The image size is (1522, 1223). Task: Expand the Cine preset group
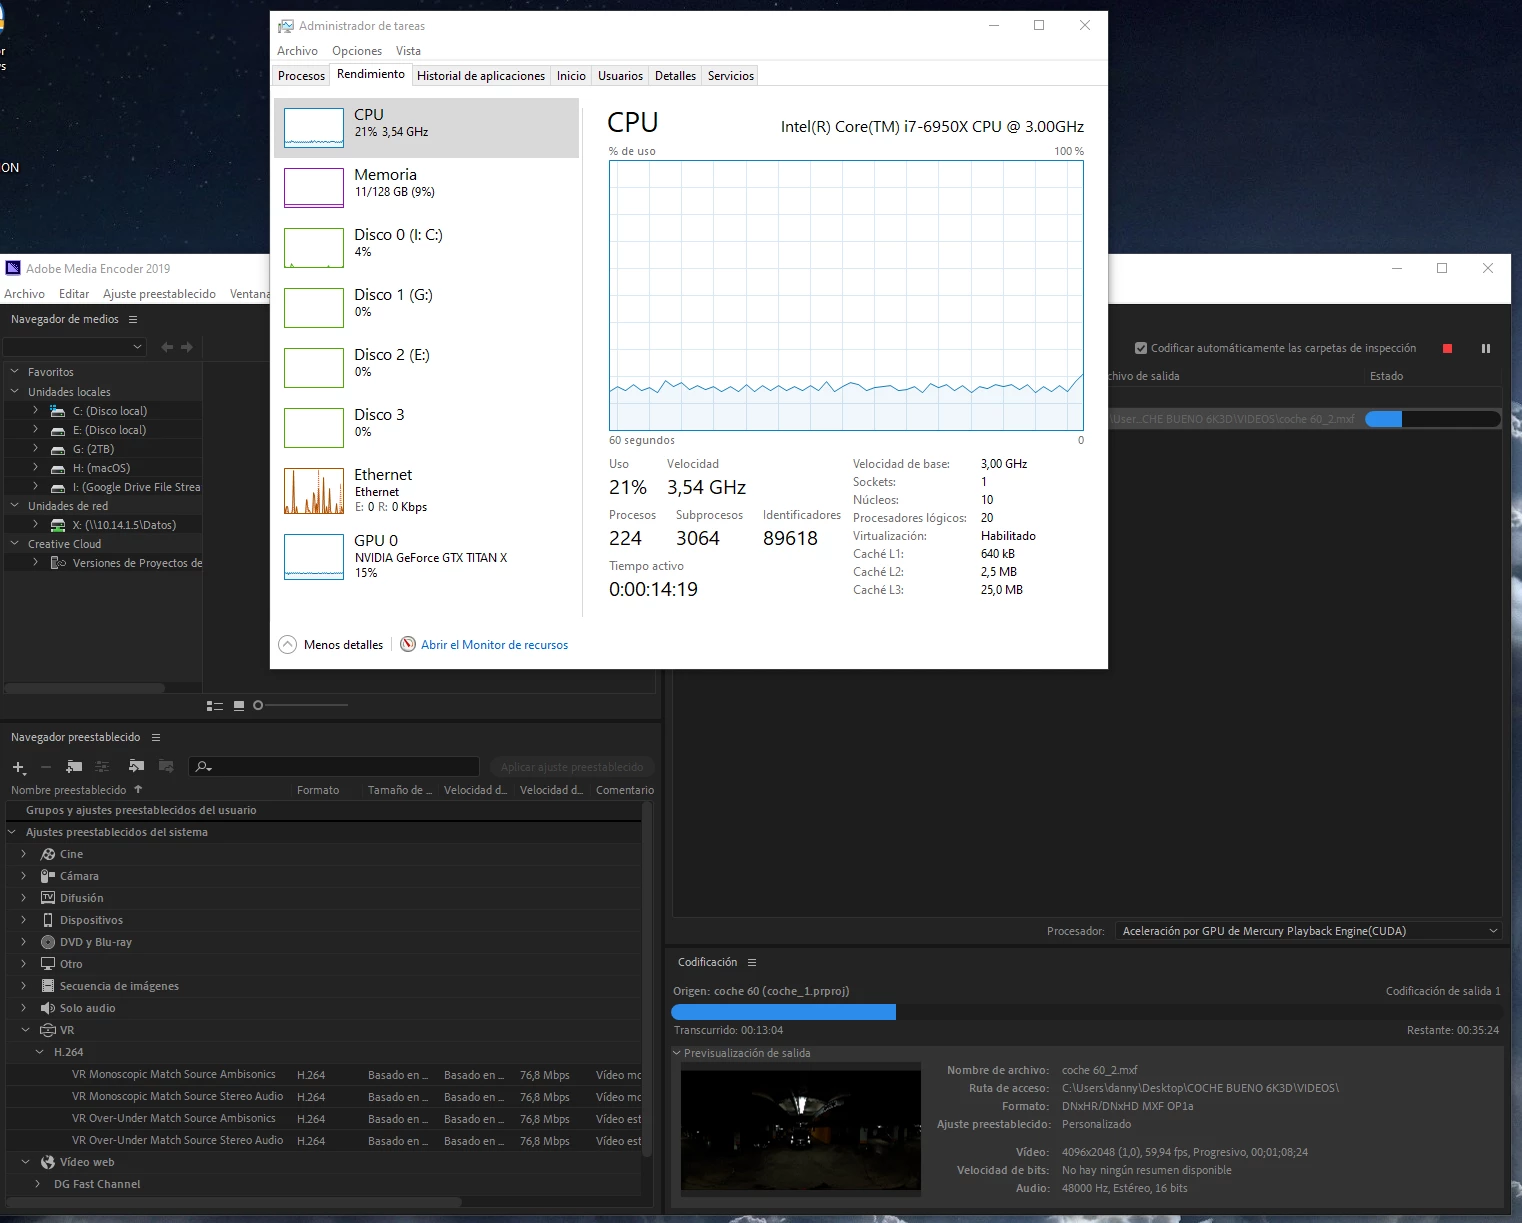24,854
